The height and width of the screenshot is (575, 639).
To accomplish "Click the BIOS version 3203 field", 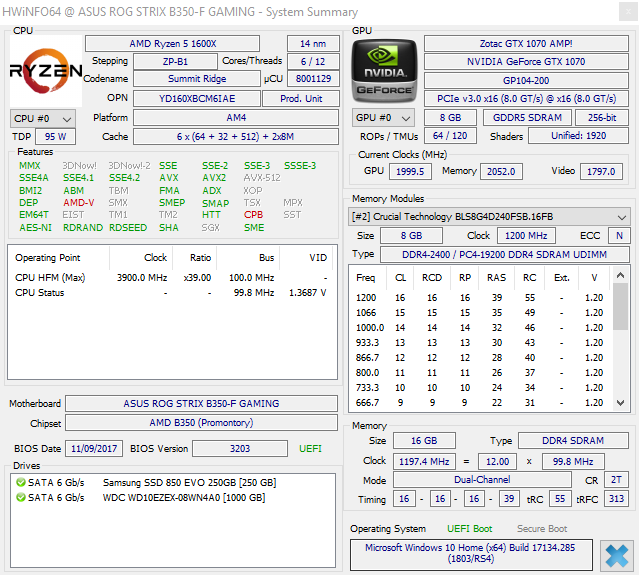I will tap(240, 449).
